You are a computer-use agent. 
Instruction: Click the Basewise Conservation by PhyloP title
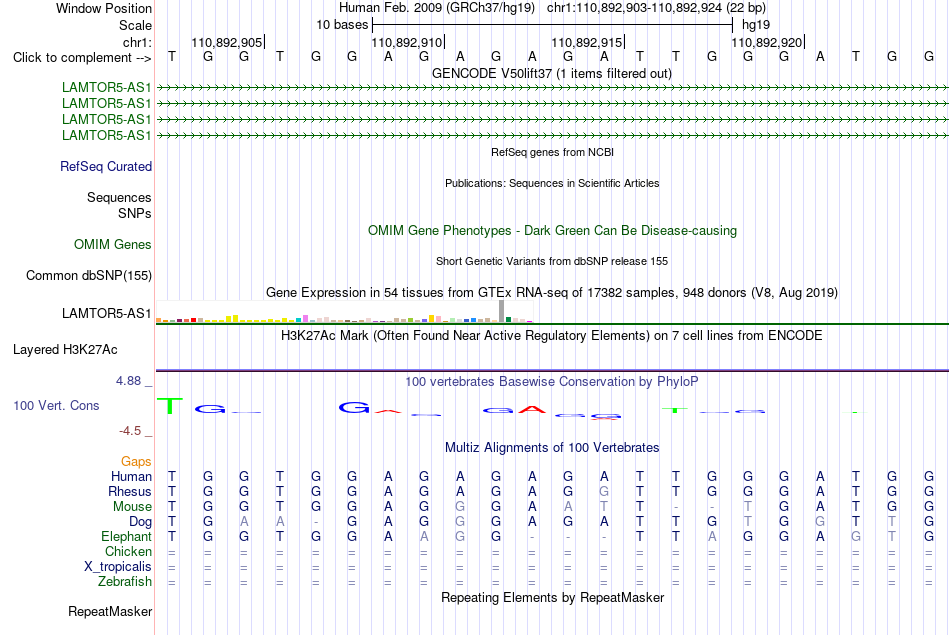552,382
